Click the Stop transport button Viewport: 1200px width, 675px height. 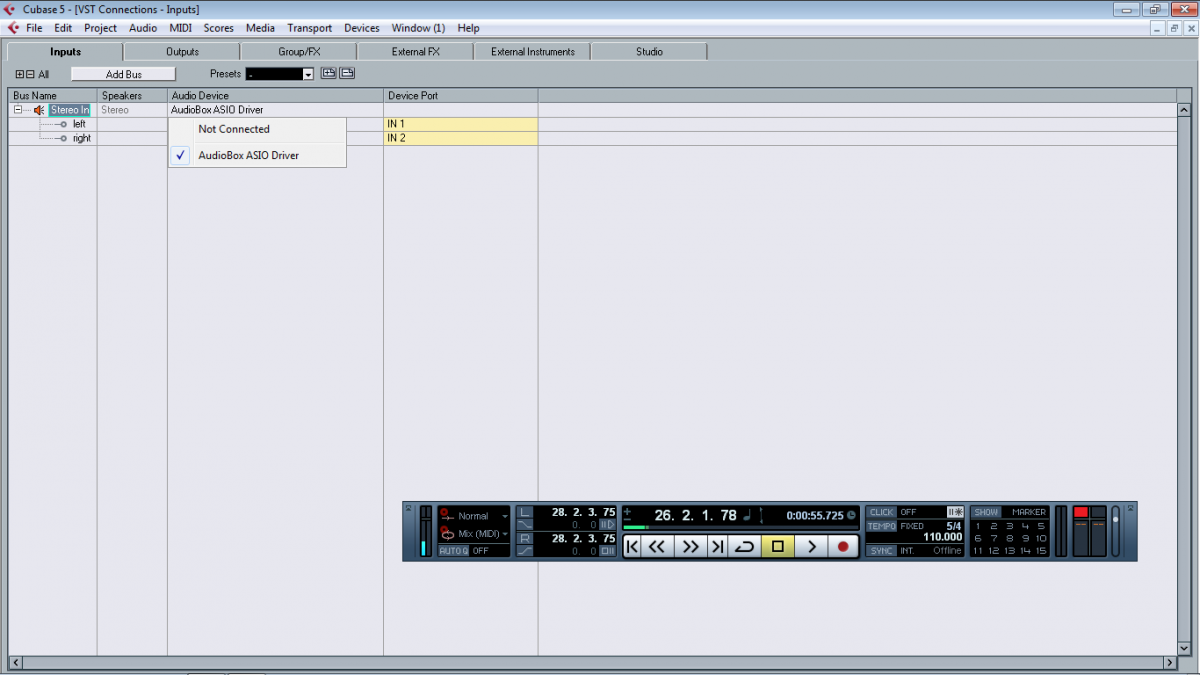pos(777,547)
